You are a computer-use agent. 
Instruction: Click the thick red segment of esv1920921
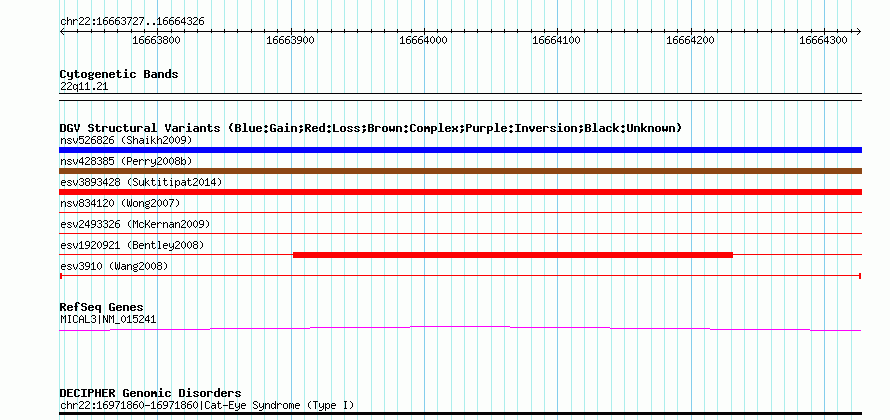point(513,255)
